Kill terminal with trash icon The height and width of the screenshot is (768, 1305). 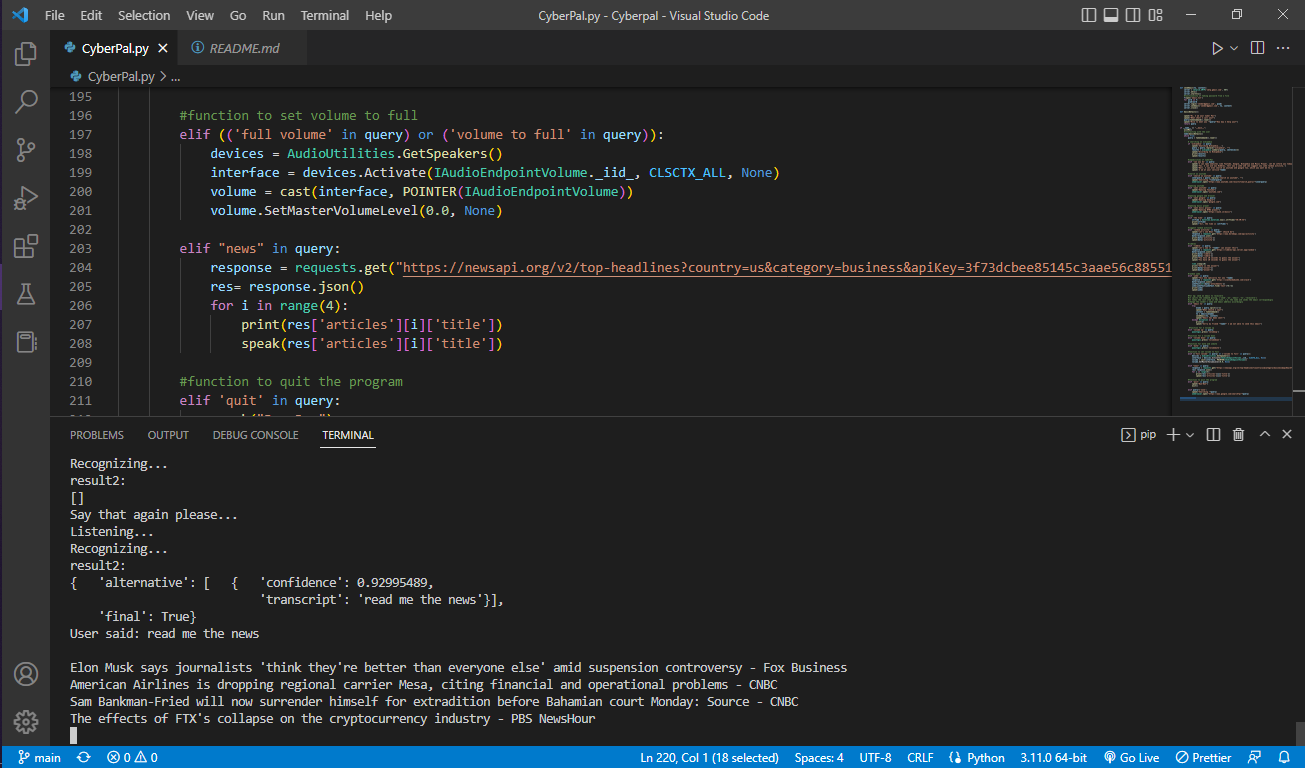point(1238,435)
